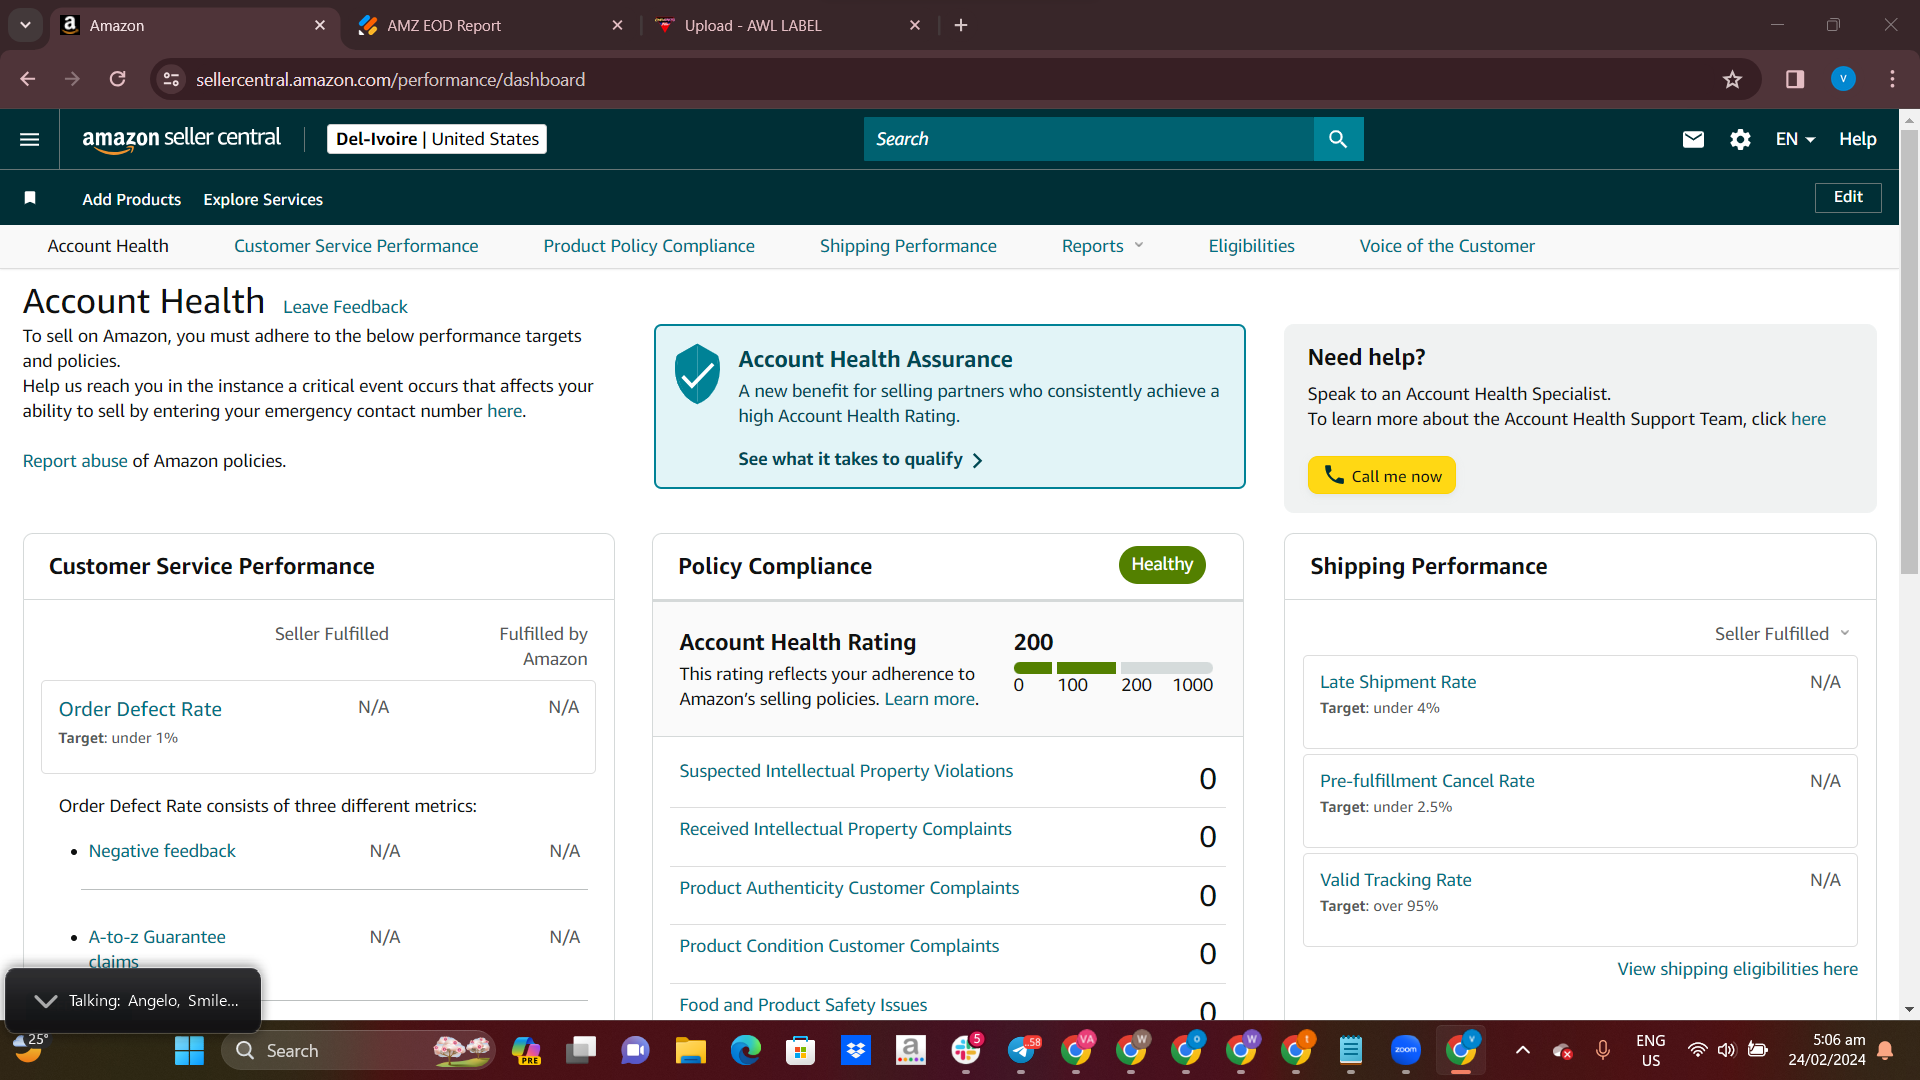Open the Chrome three-dot menu
The image size is (1920, 1080).
coord(1892,79)
